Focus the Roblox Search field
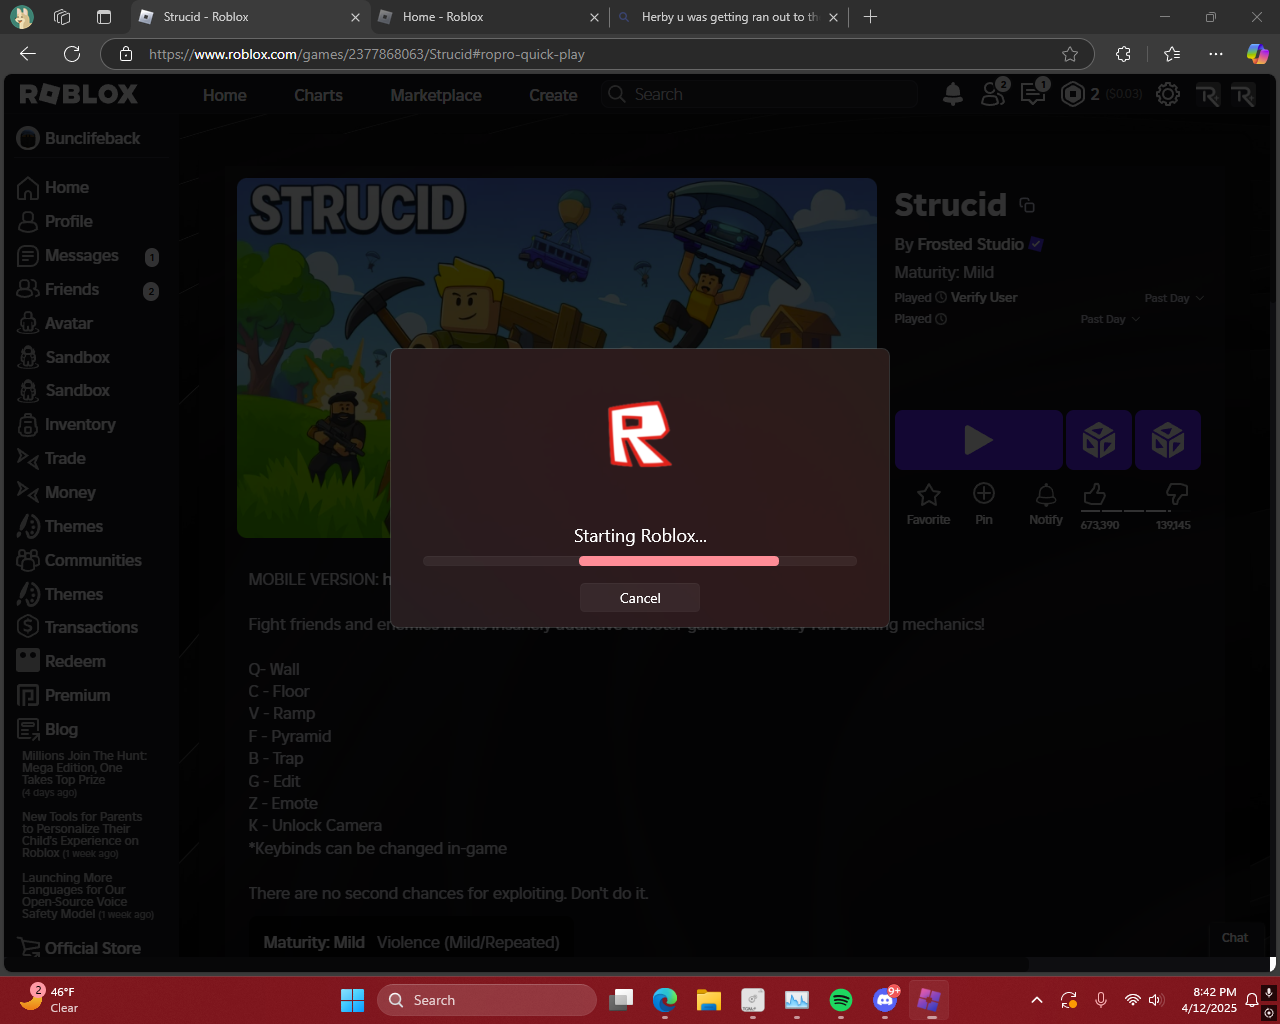 [x=760, y=94]
